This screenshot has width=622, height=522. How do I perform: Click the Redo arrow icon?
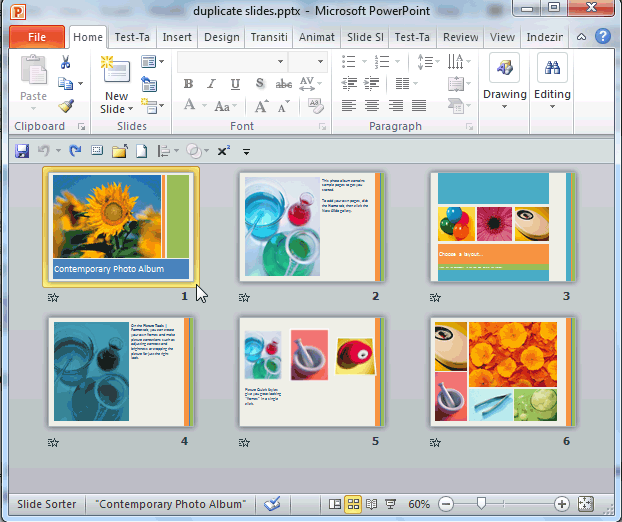click(x=75, y=151)
